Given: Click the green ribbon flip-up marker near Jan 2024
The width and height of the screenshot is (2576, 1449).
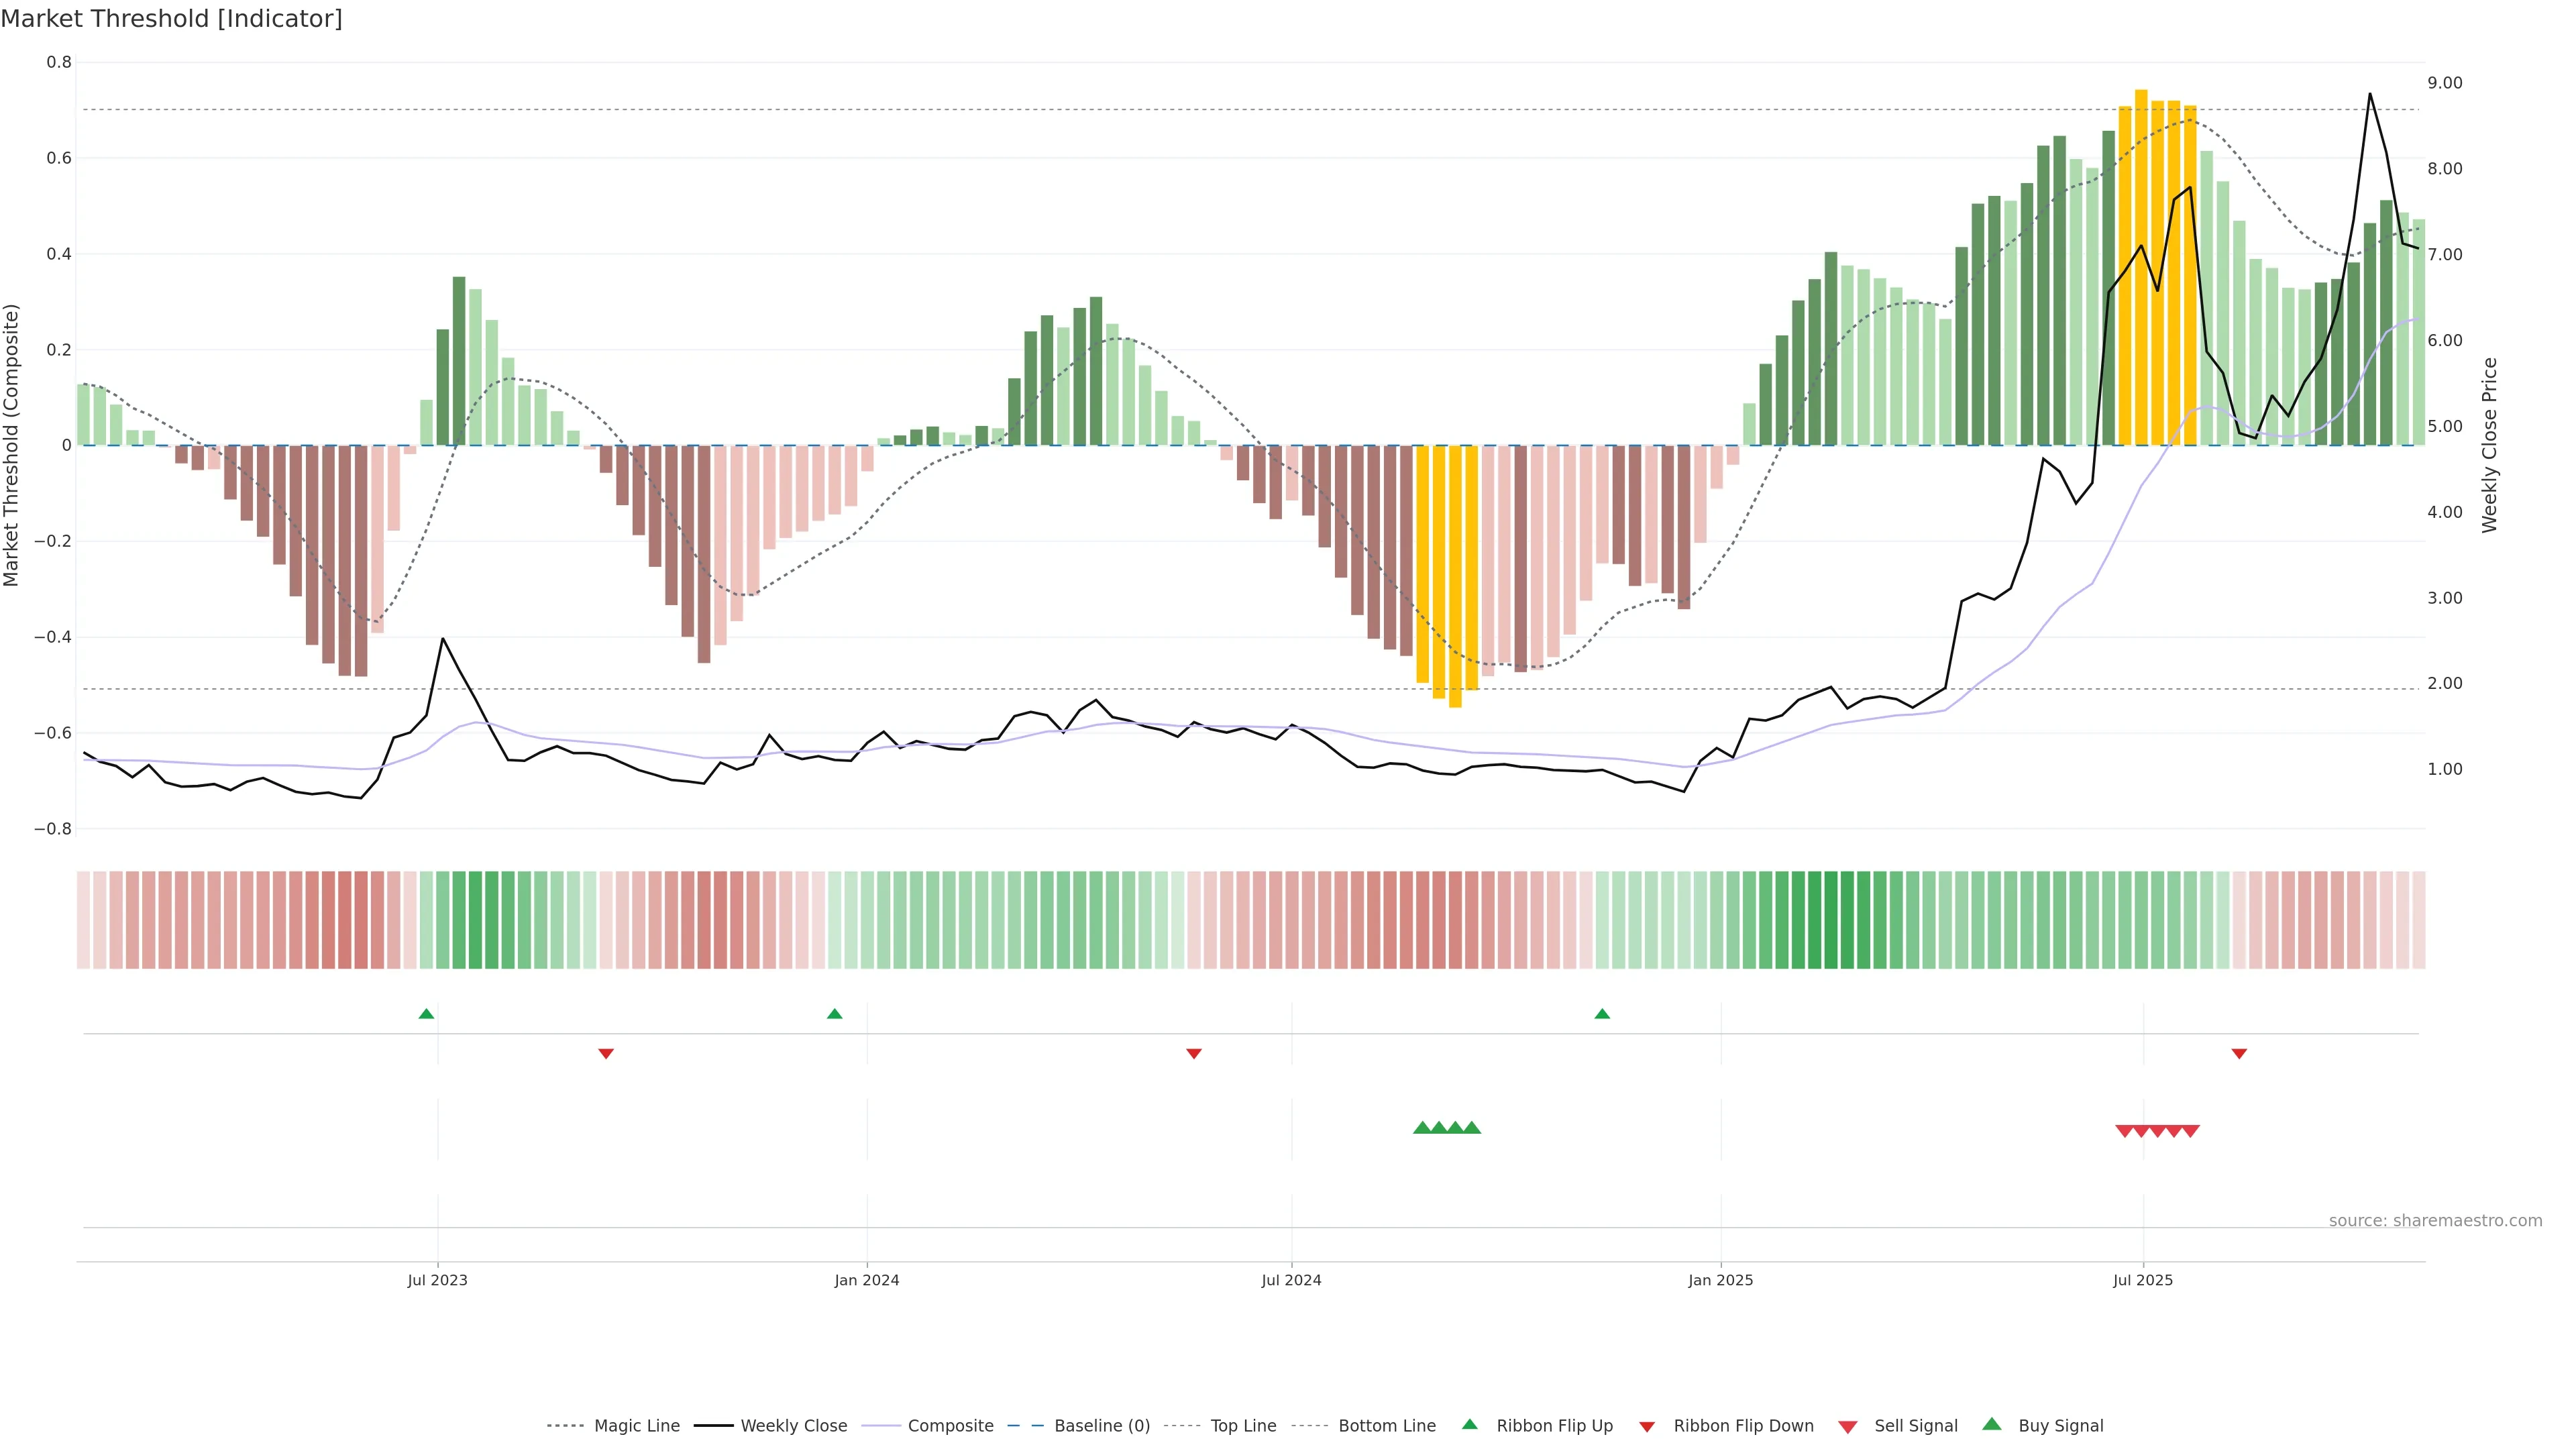Looking at the screenshot, I should [x=835, y=1014].
